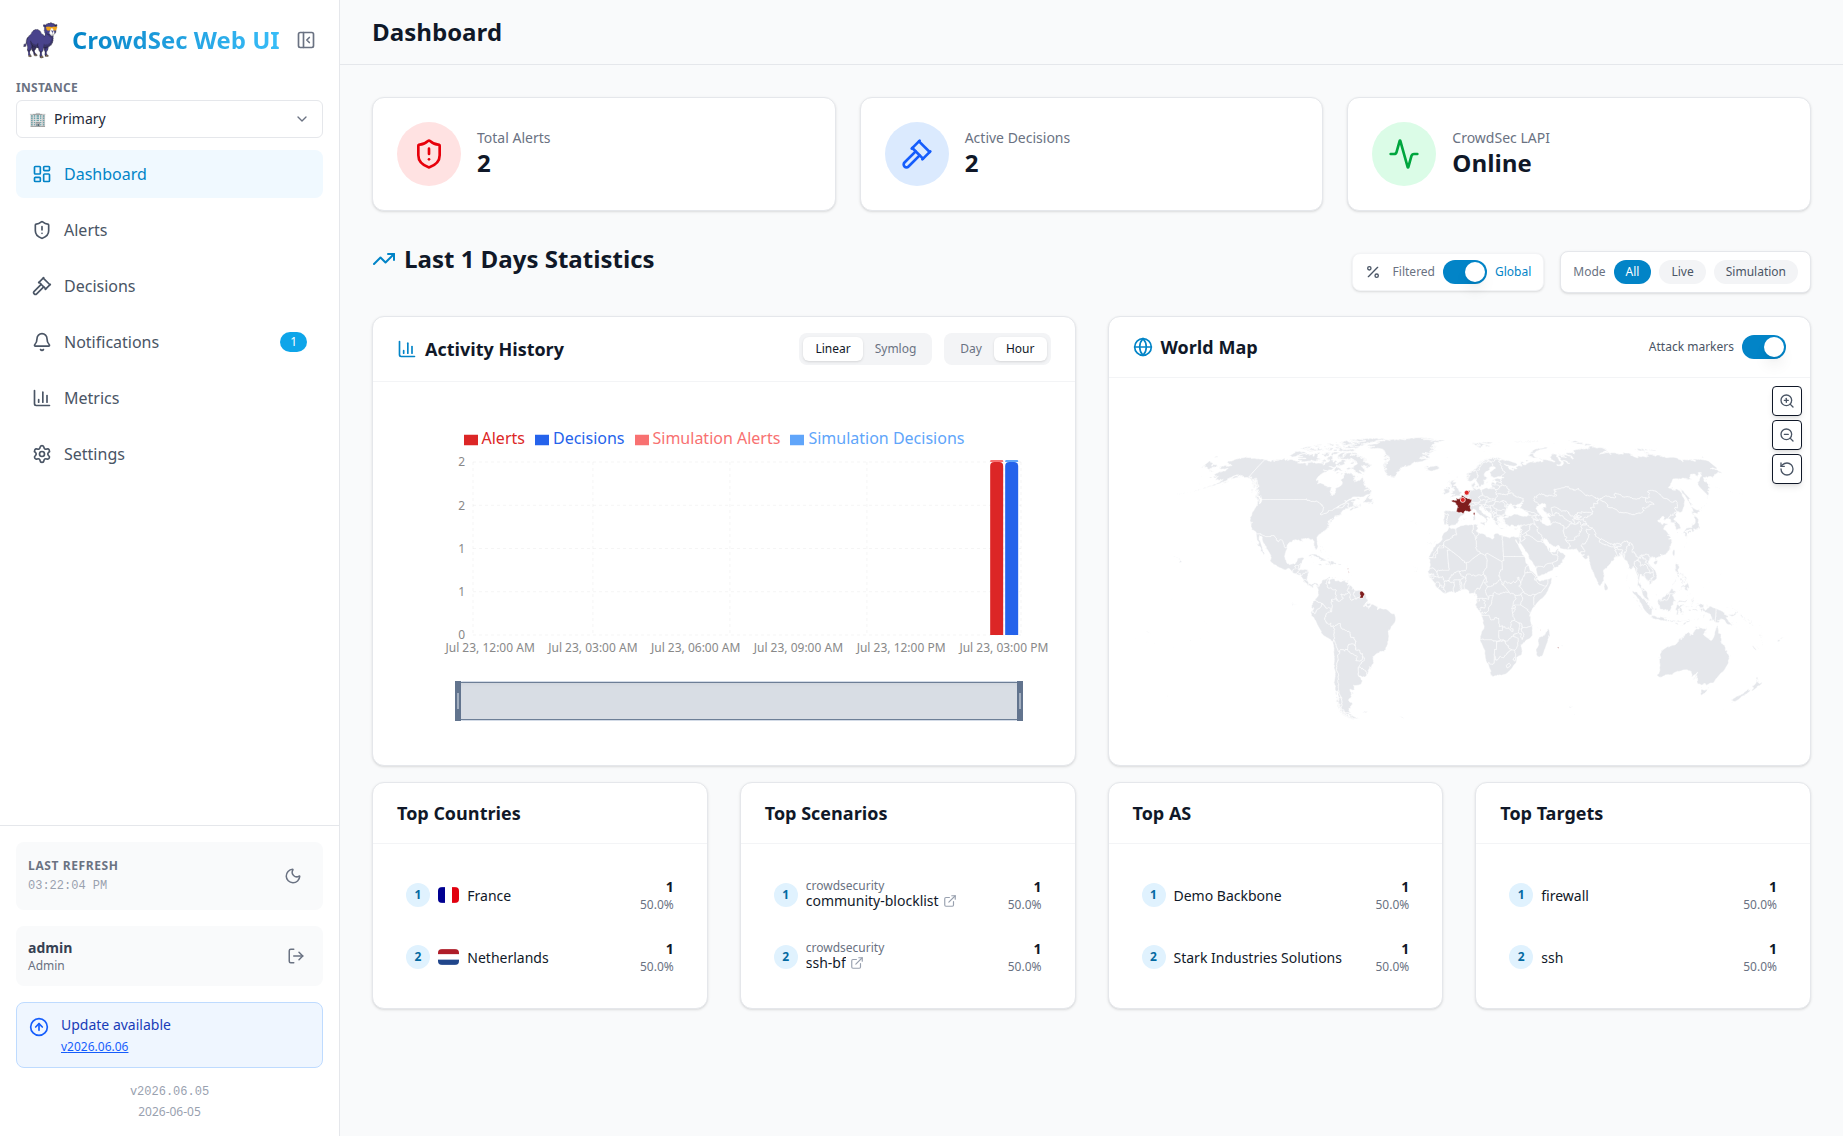Select ssh in Top Targets
1843x1136 pixels.
[x=1643, y=958]
